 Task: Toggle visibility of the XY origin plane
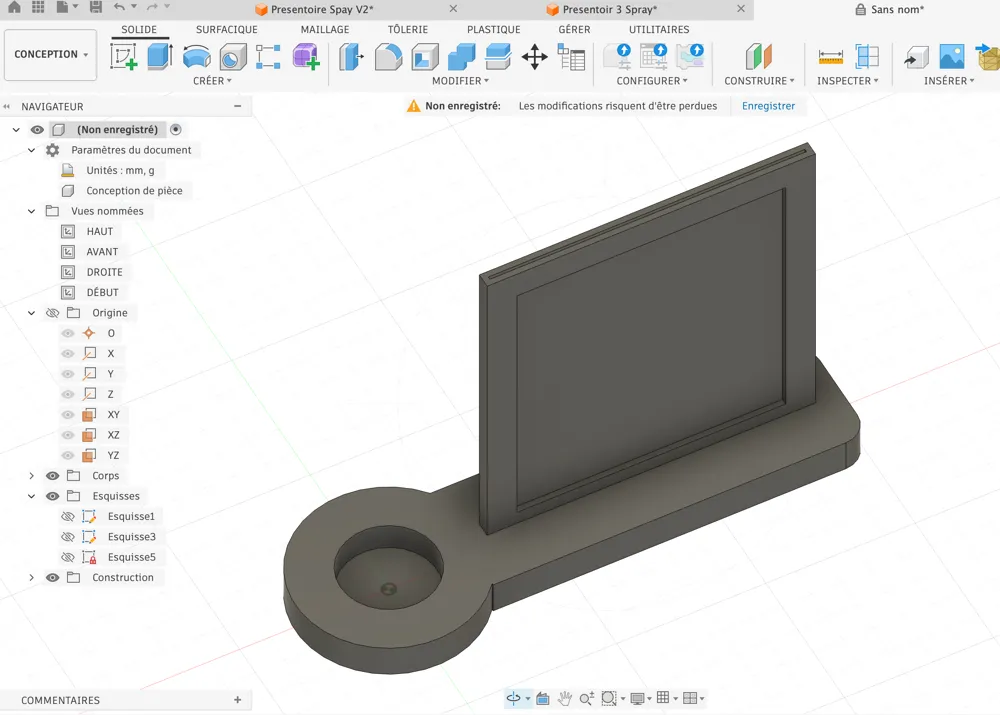[x=68, y=415]
